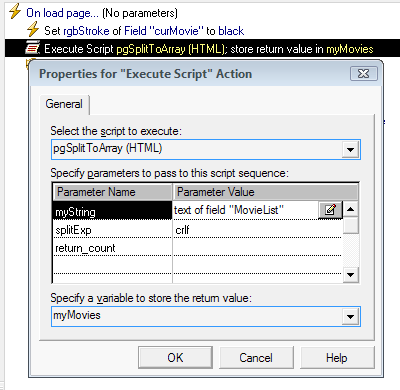Open the return value variable dropdown
This screenshot has width=400, height=390.
click(350, 316)
